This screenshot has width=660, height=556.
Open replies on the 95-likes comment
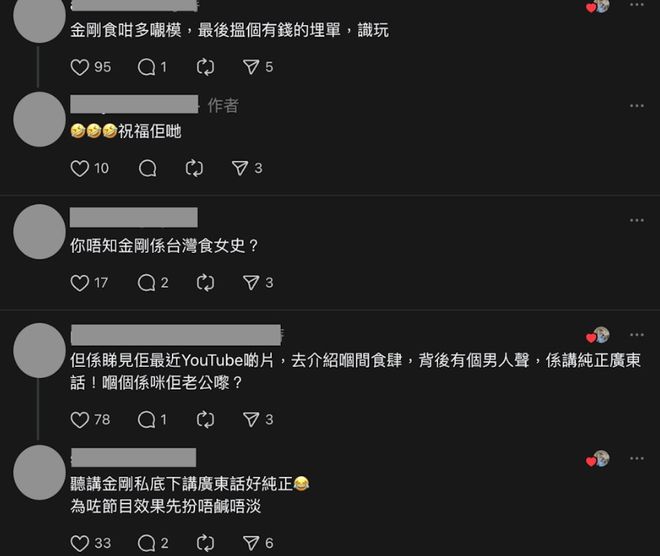click(147, 67)
